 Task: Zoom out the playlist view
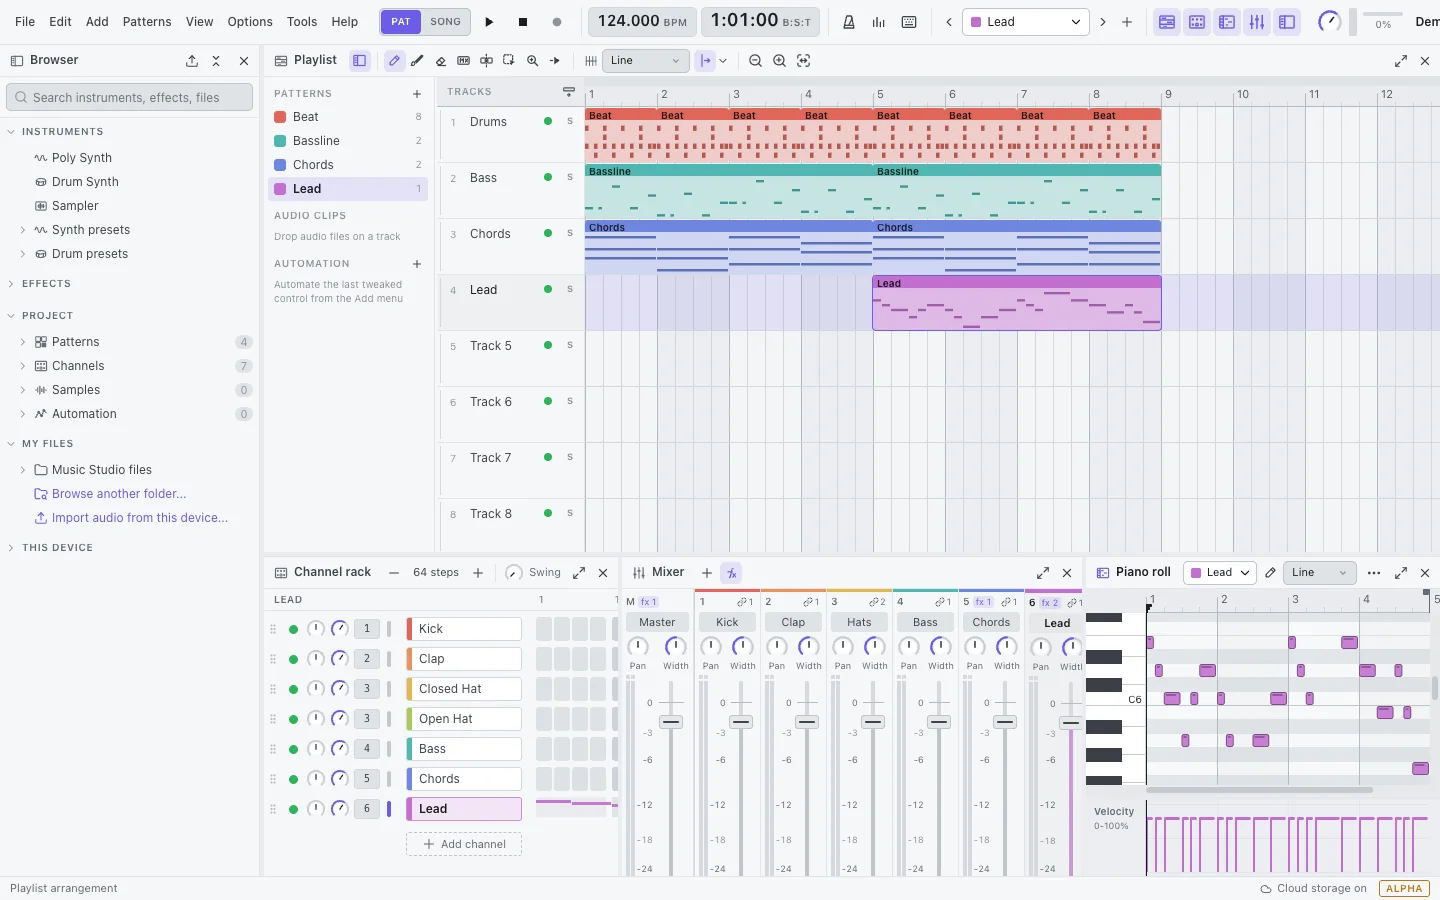pos(755,61)
